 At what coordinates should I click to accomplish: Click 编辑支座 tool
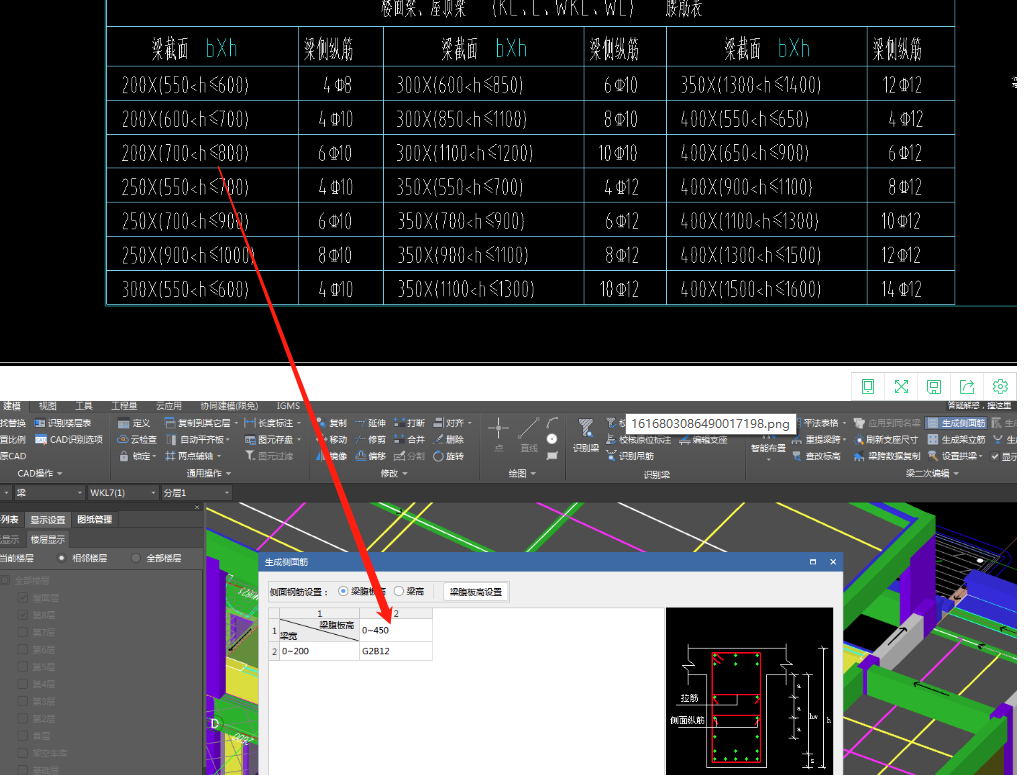click(703, 439)
